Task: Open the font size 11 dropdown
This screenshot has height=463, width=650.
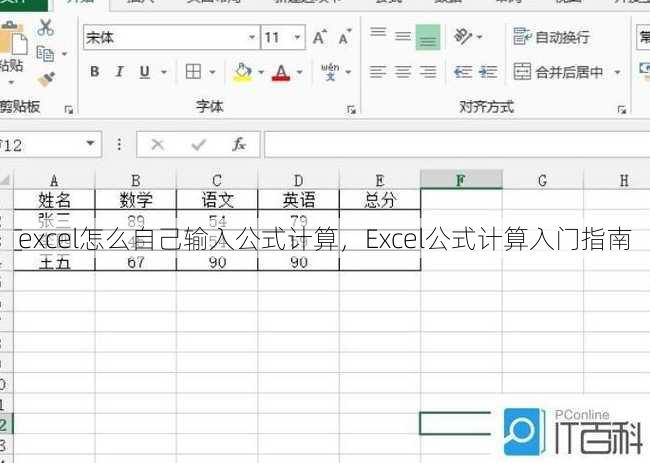Action: [297, 37]
